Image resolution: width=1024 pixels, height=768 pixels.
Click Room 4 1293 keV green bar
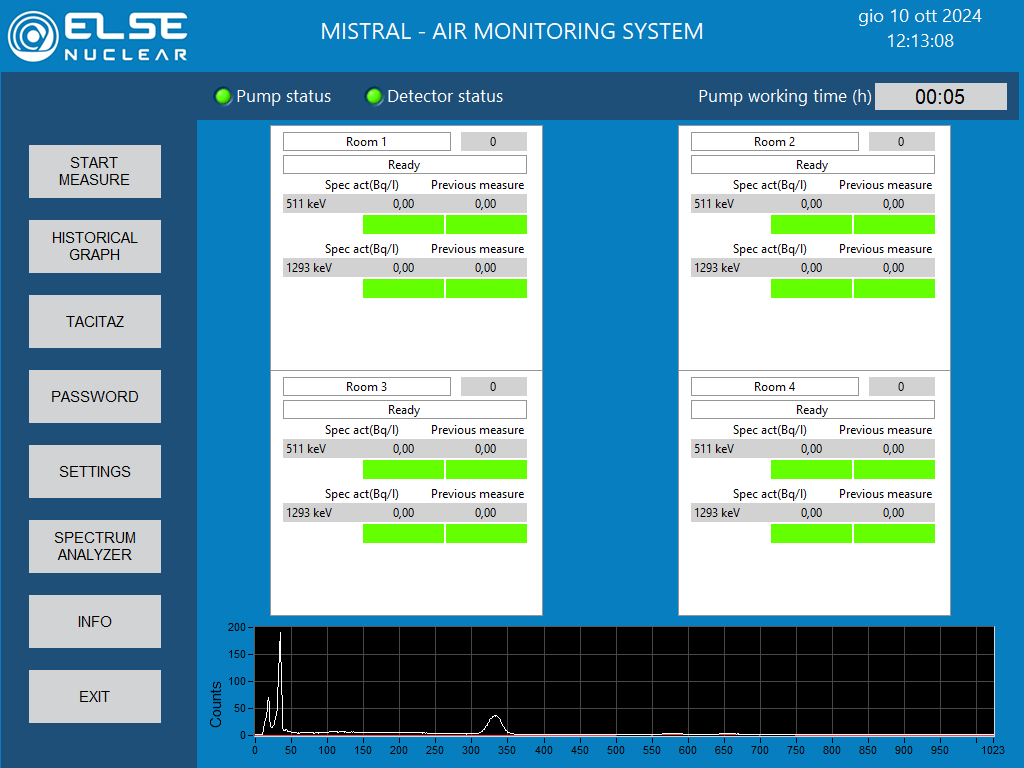[811, 533]
